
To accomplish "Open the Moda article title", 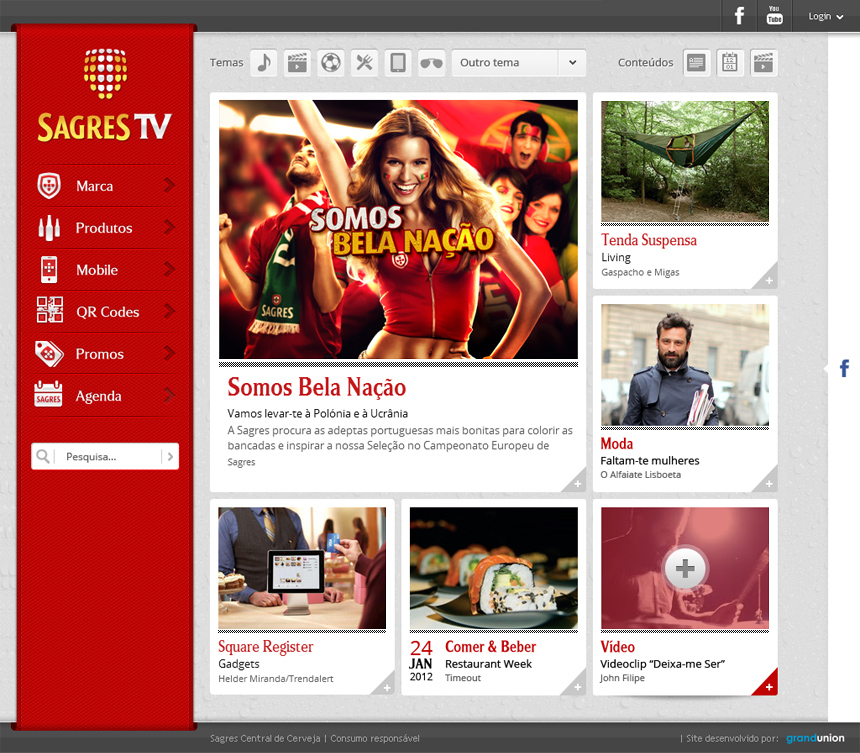I will coord(616,443).
